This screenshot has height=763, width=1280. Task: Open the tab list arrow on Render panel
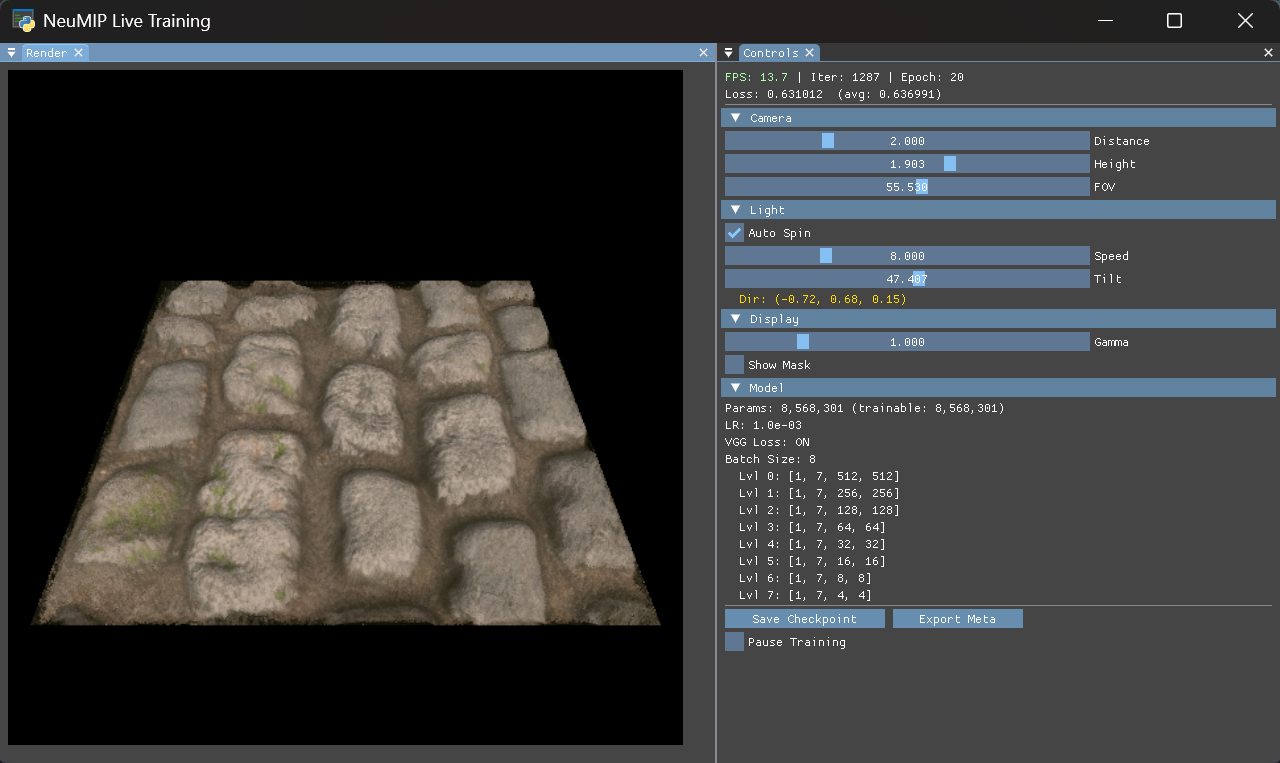click(11, 52)
